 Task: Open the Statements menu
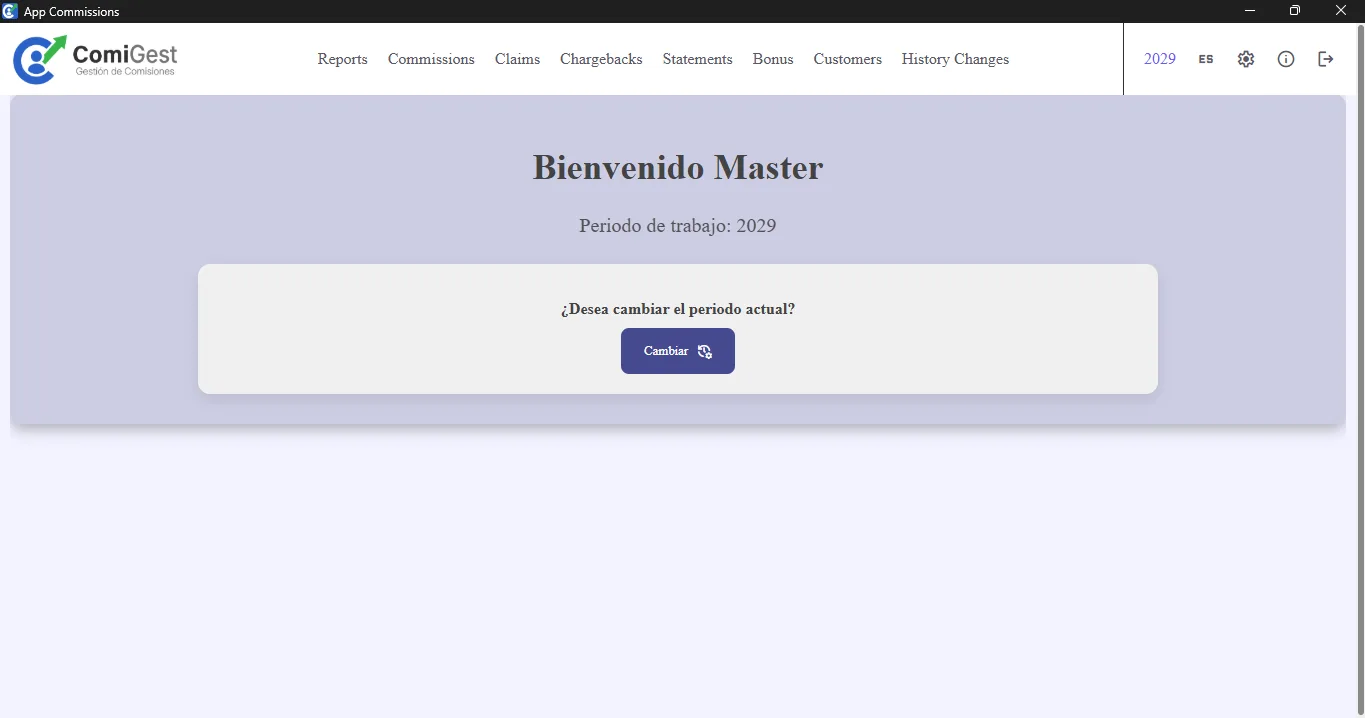click(x=697, y=59)
